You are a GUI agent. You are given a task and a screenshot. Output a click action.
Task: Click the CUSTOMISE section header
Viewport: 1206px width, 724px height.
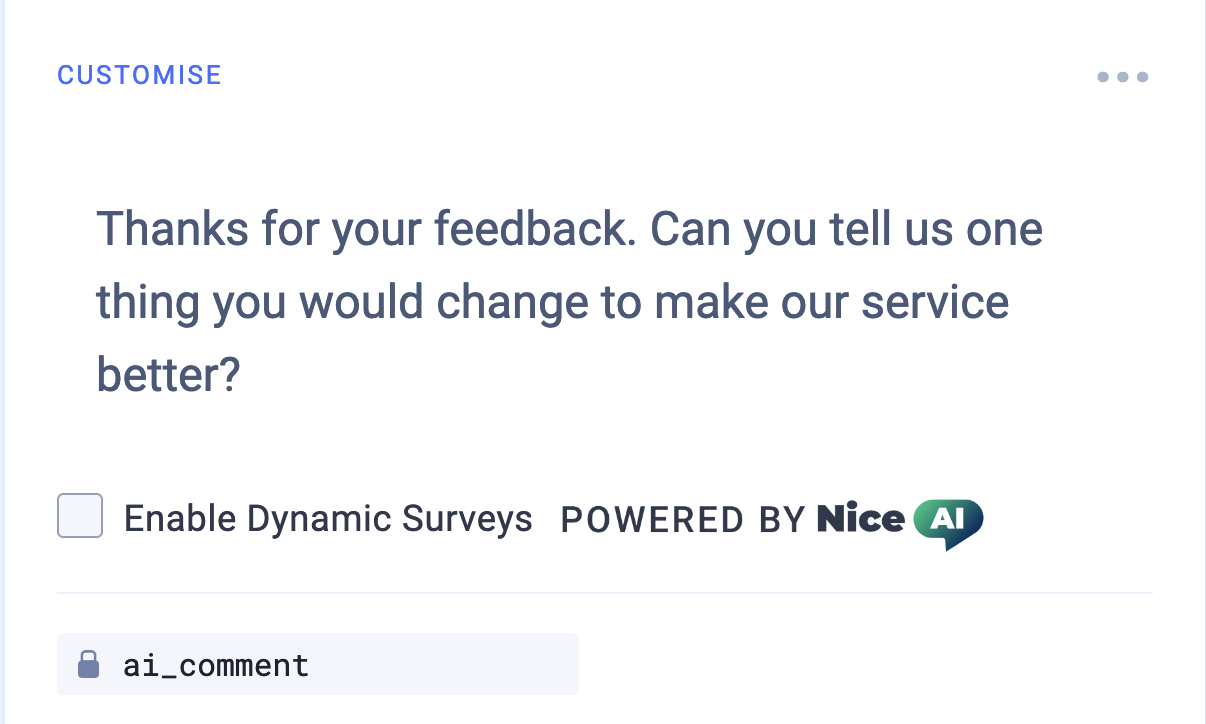[x=139, y=75]
